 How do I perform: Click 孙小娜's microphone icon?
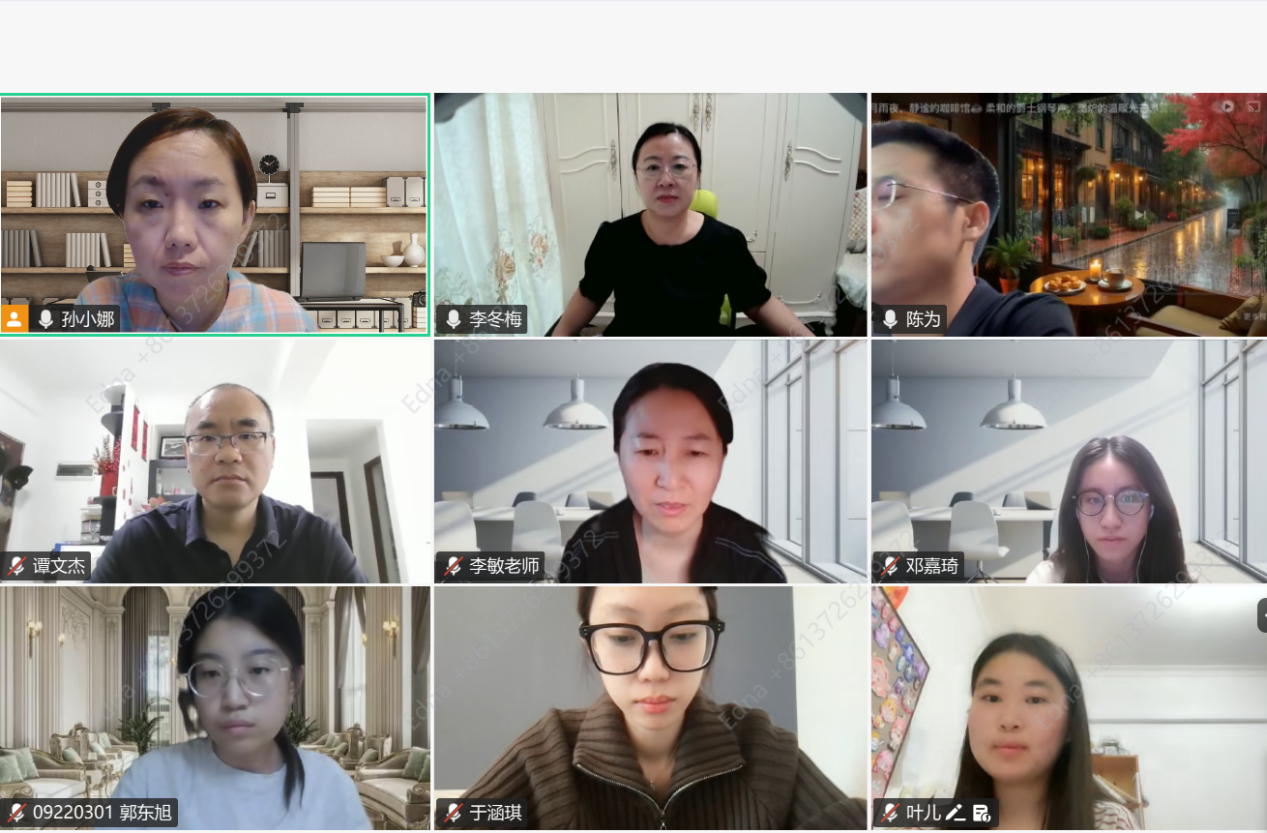point(46,319)
